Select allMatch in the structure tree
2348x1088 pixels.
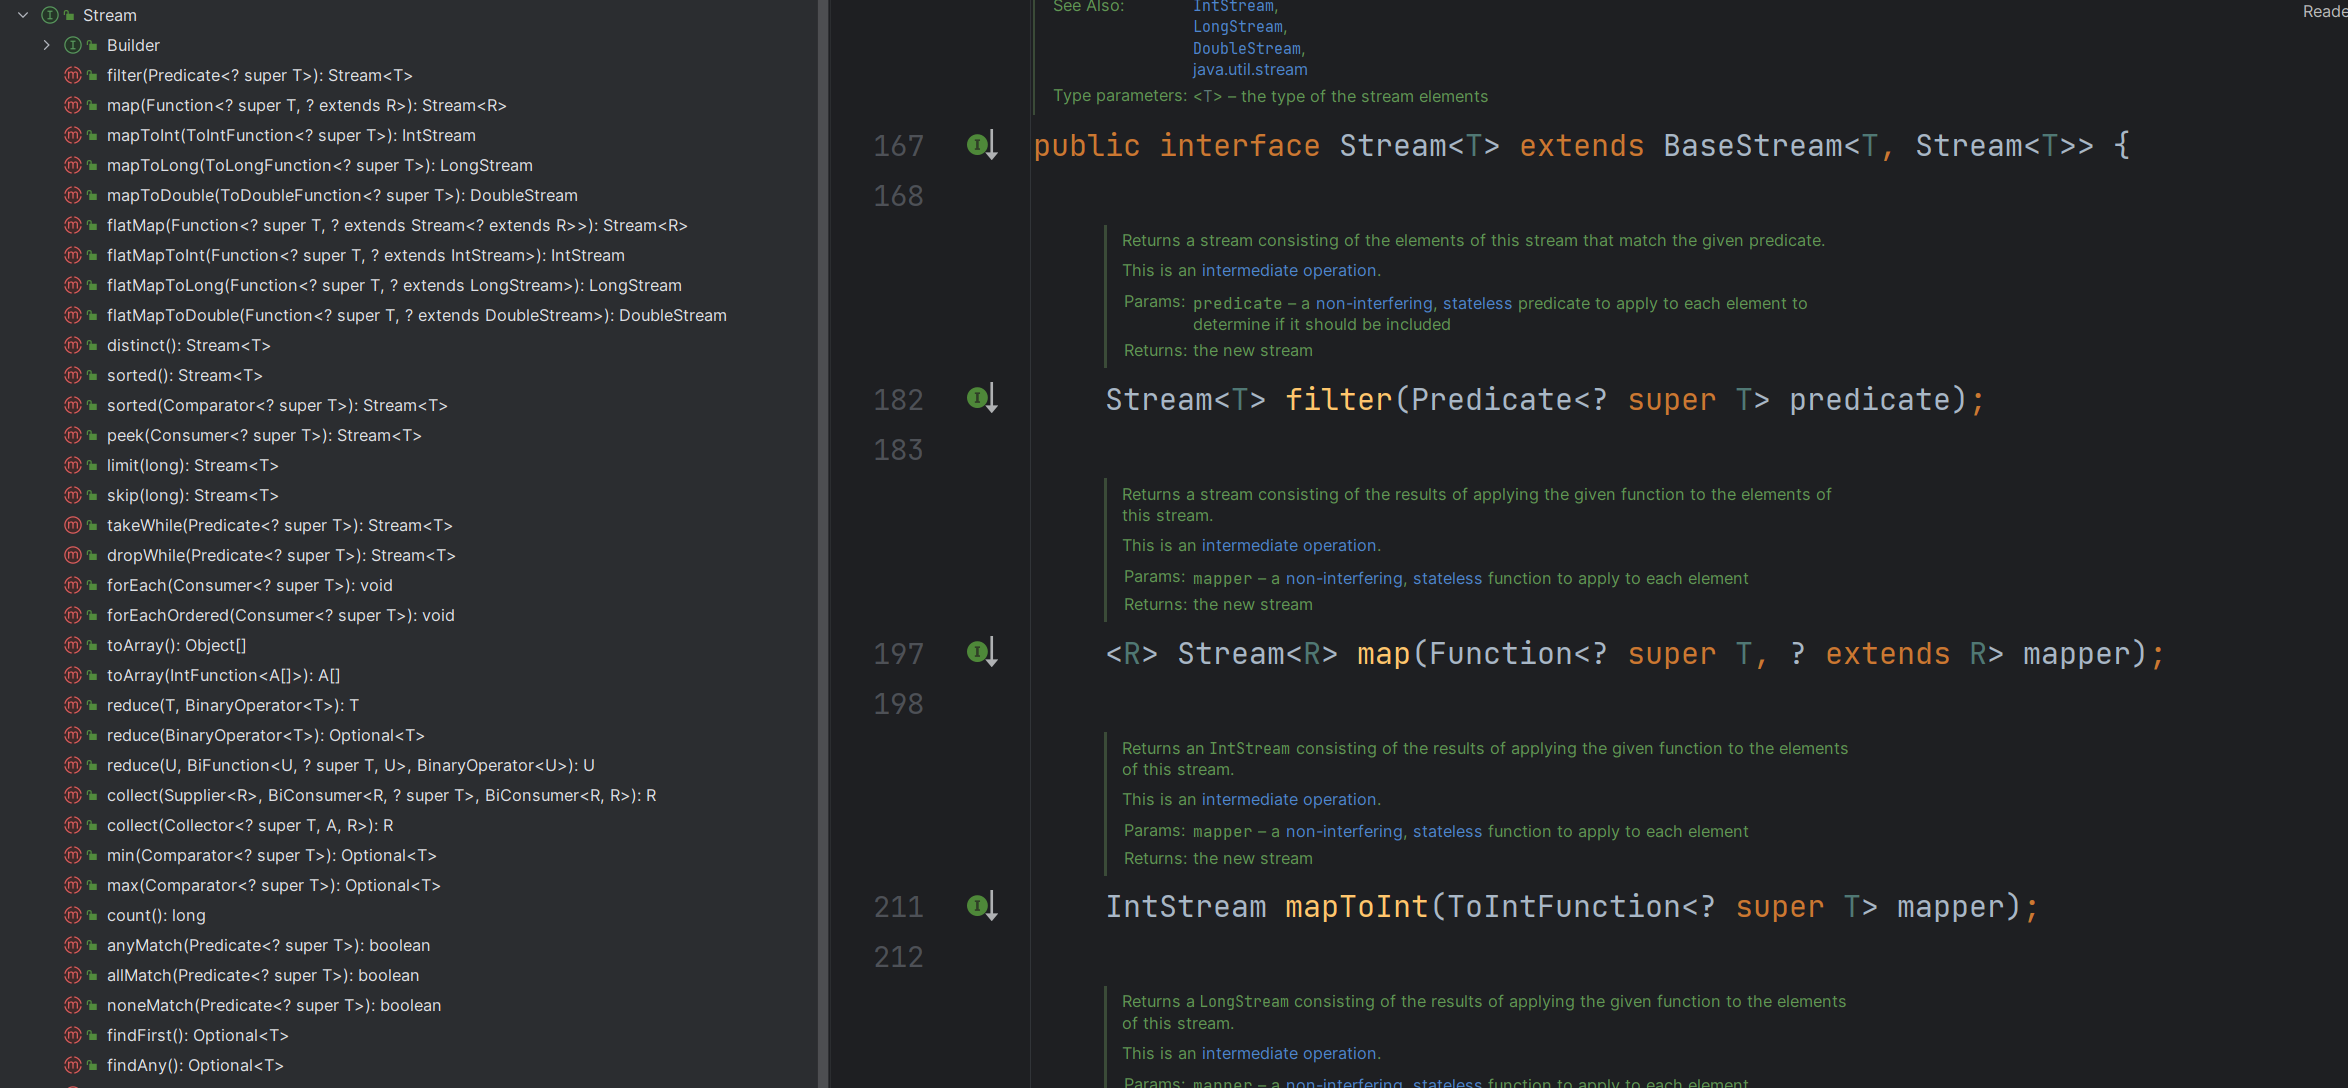[263, 975]
